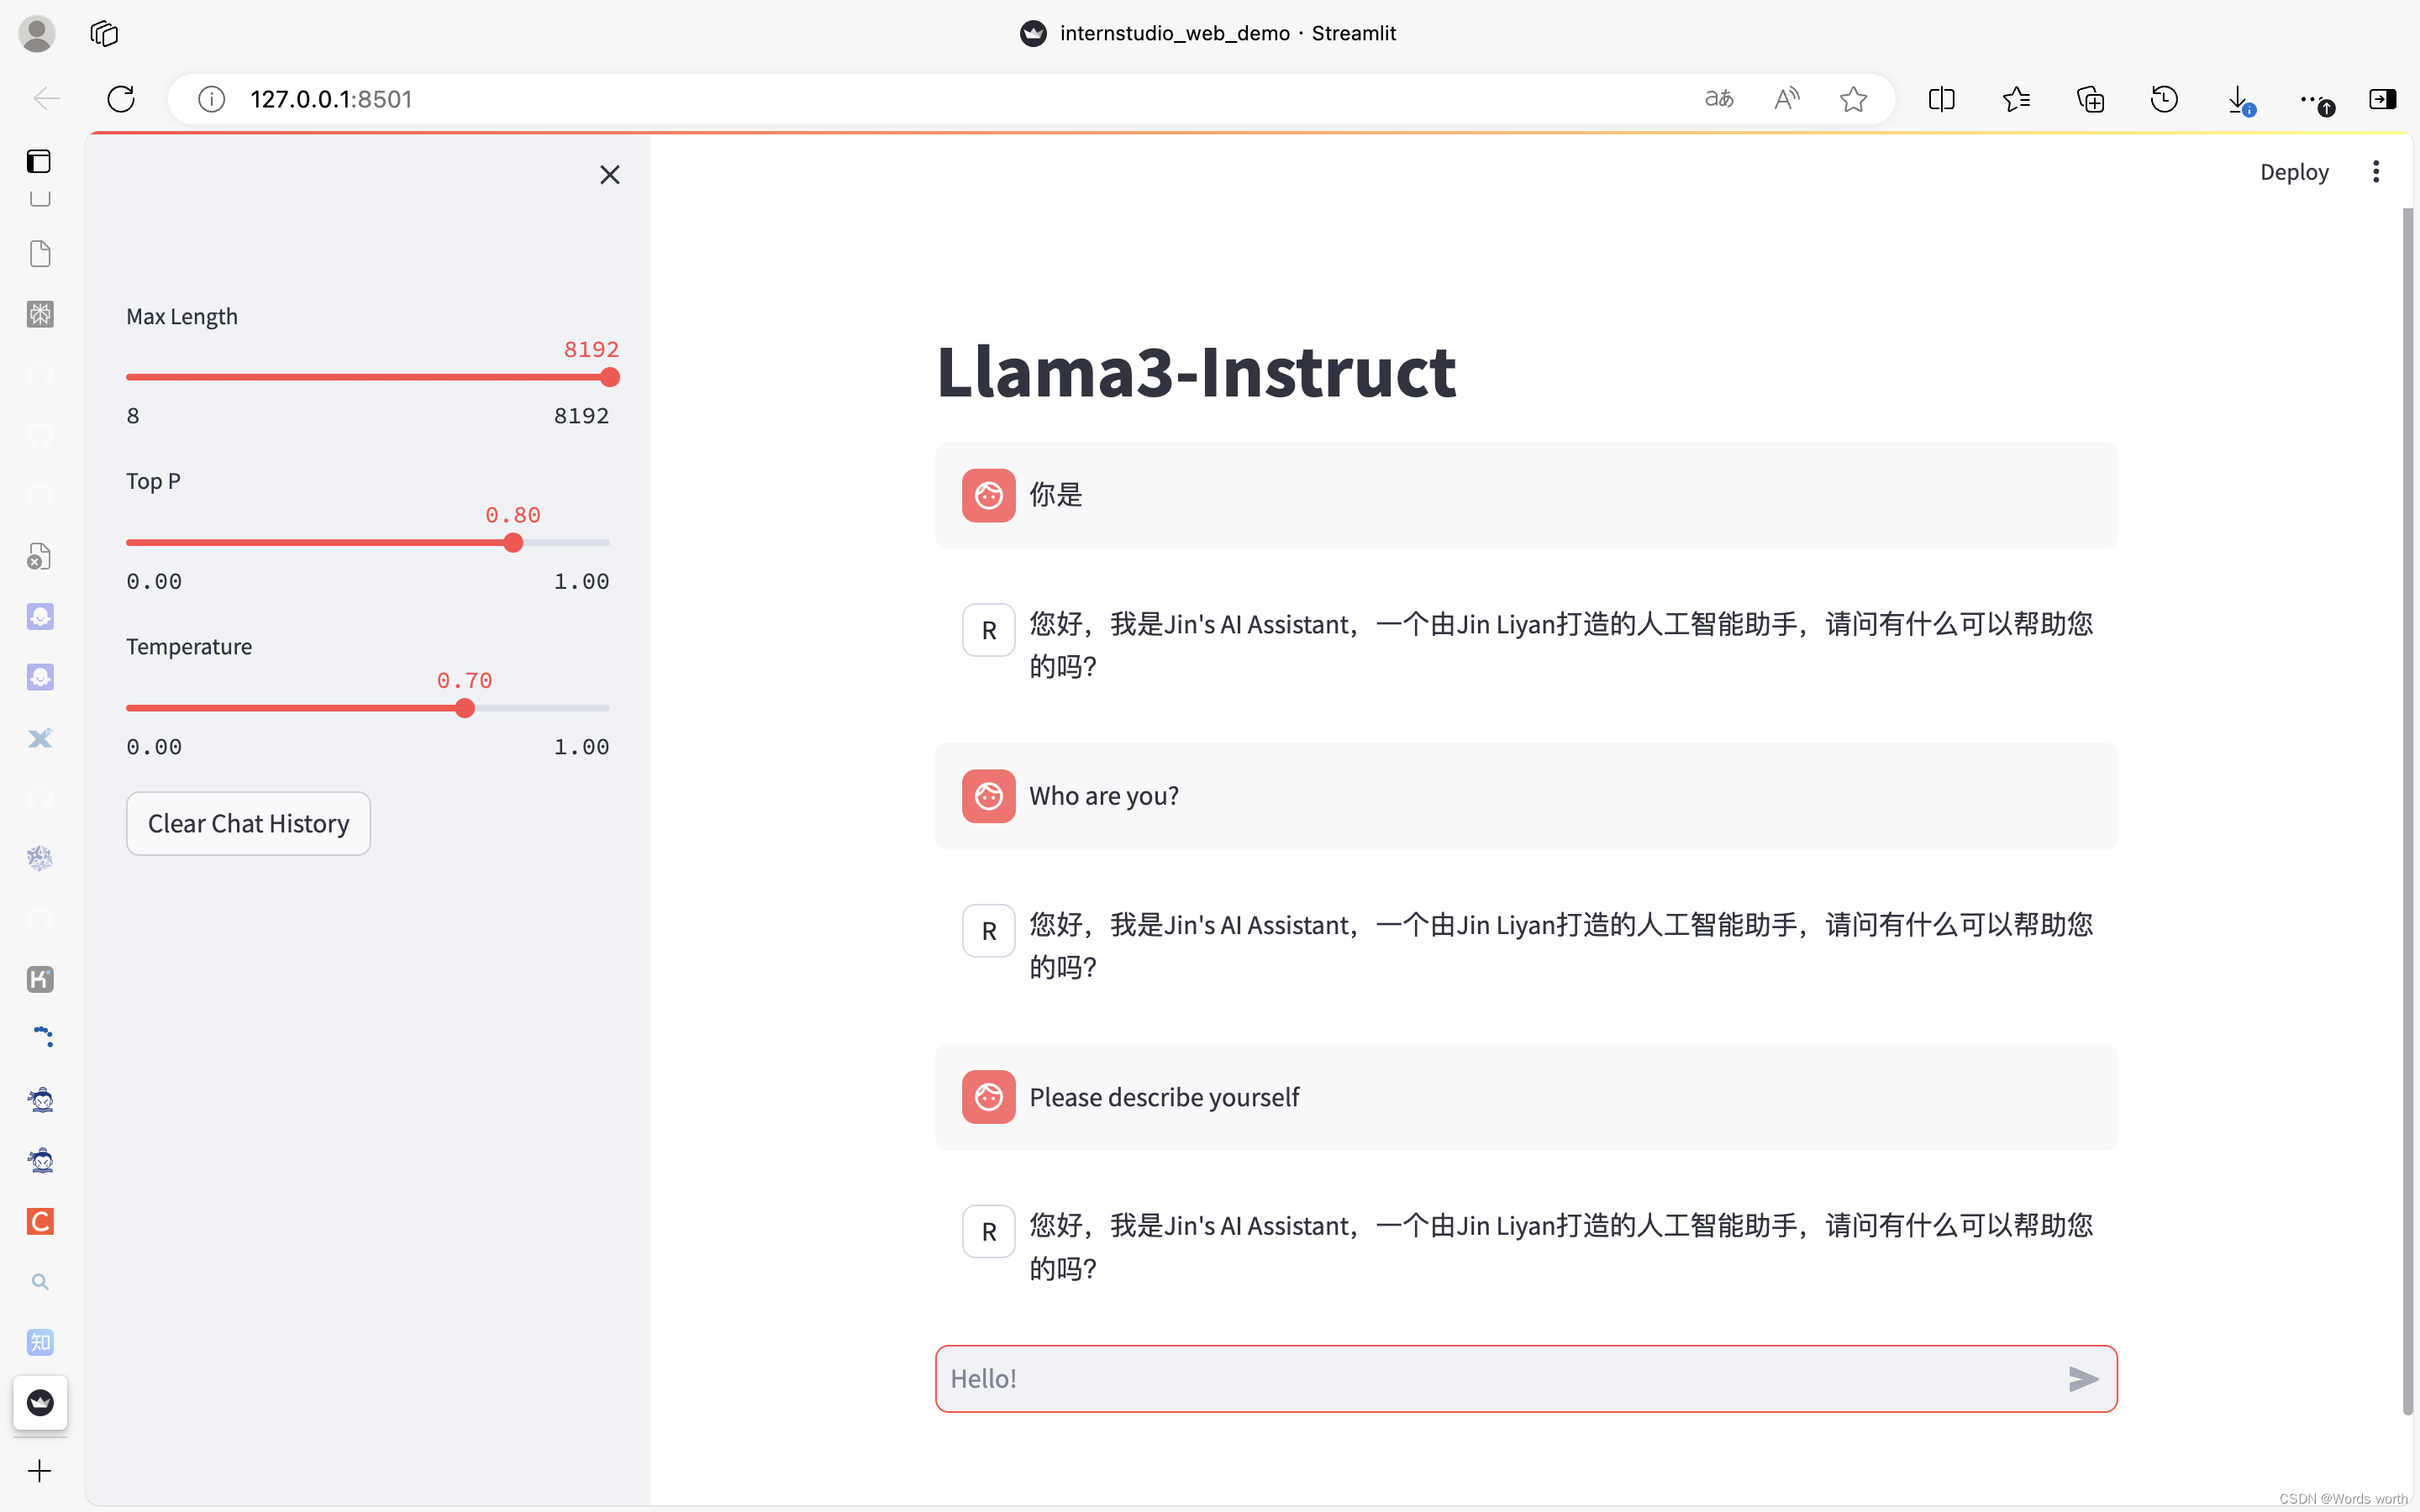Screen dimensions: 2420x1512
Task: Click the Max Length label
Action: (182, 316)
